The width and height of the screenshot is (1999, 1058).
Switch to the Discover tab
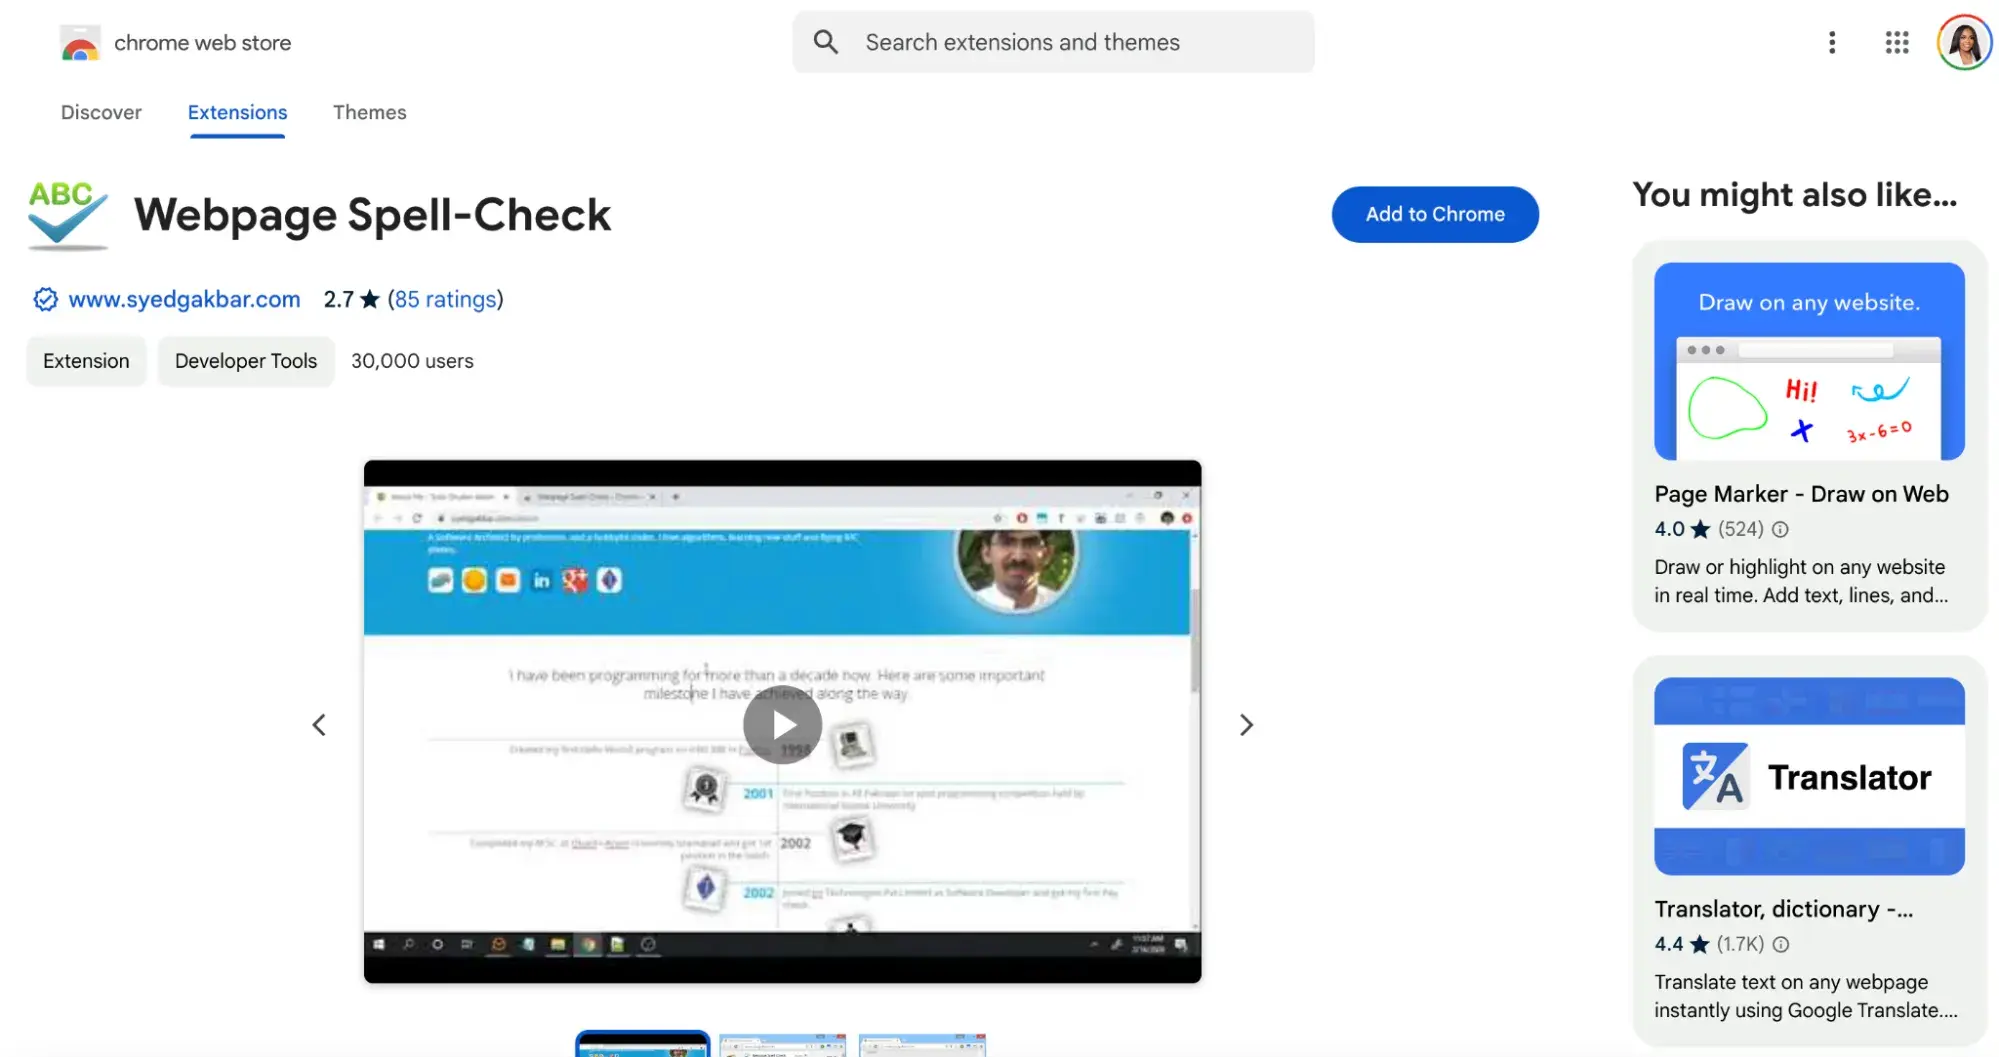coord(101,112)
